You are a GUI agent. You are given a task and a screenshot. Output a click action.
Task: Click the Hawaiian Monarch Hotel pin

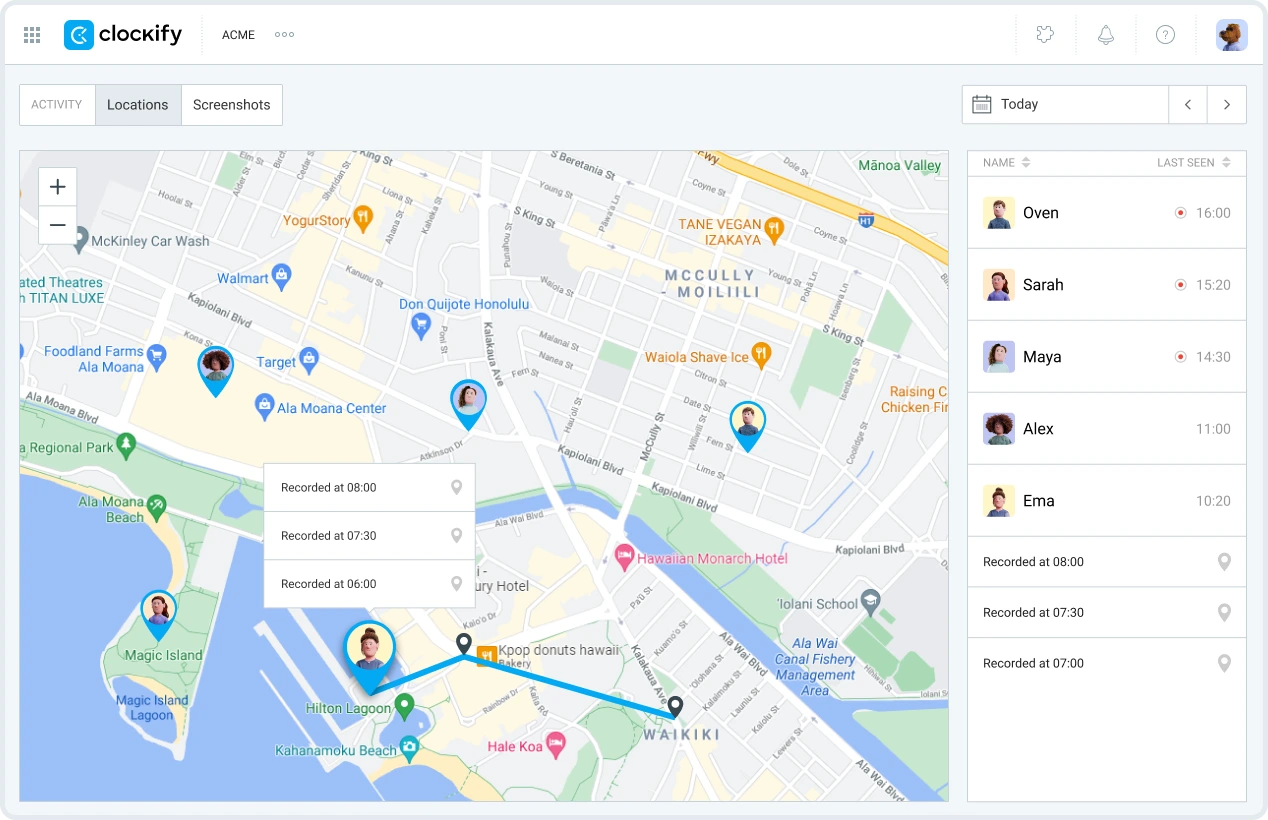(x=624, y=556)
